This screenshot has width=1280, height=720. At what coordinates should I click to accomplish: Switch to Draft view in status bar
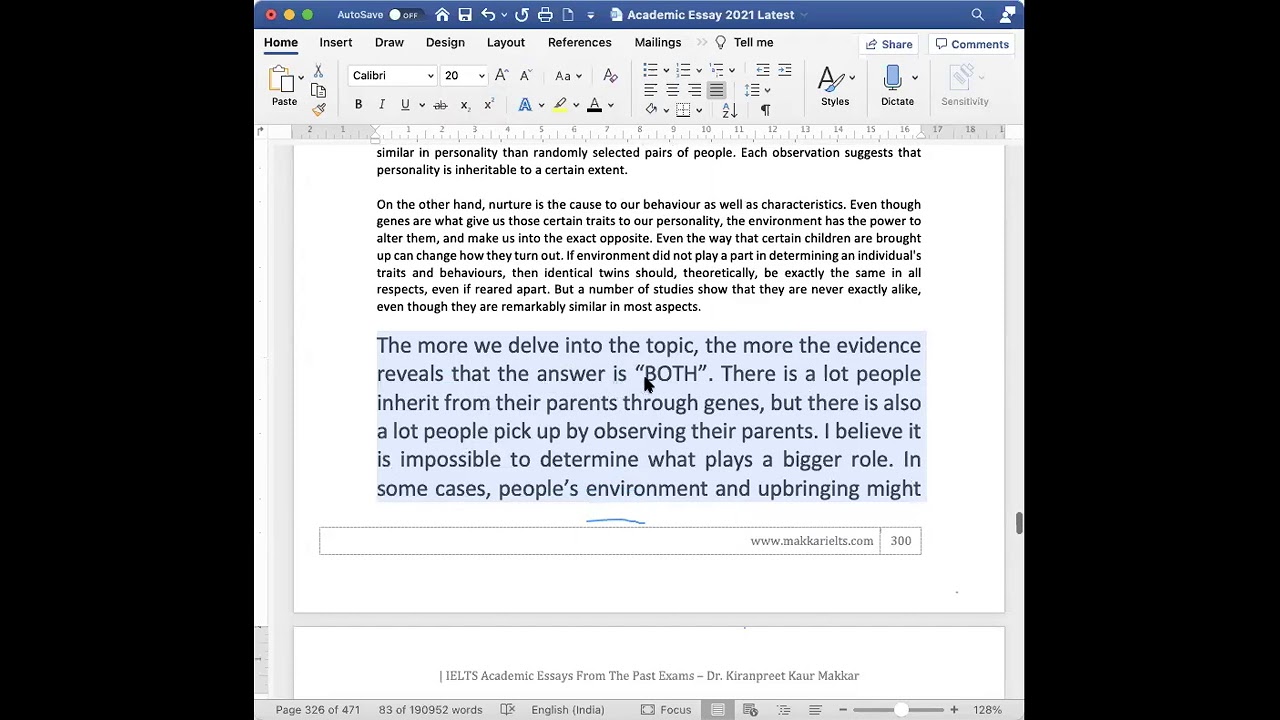(x=815, y=710)
